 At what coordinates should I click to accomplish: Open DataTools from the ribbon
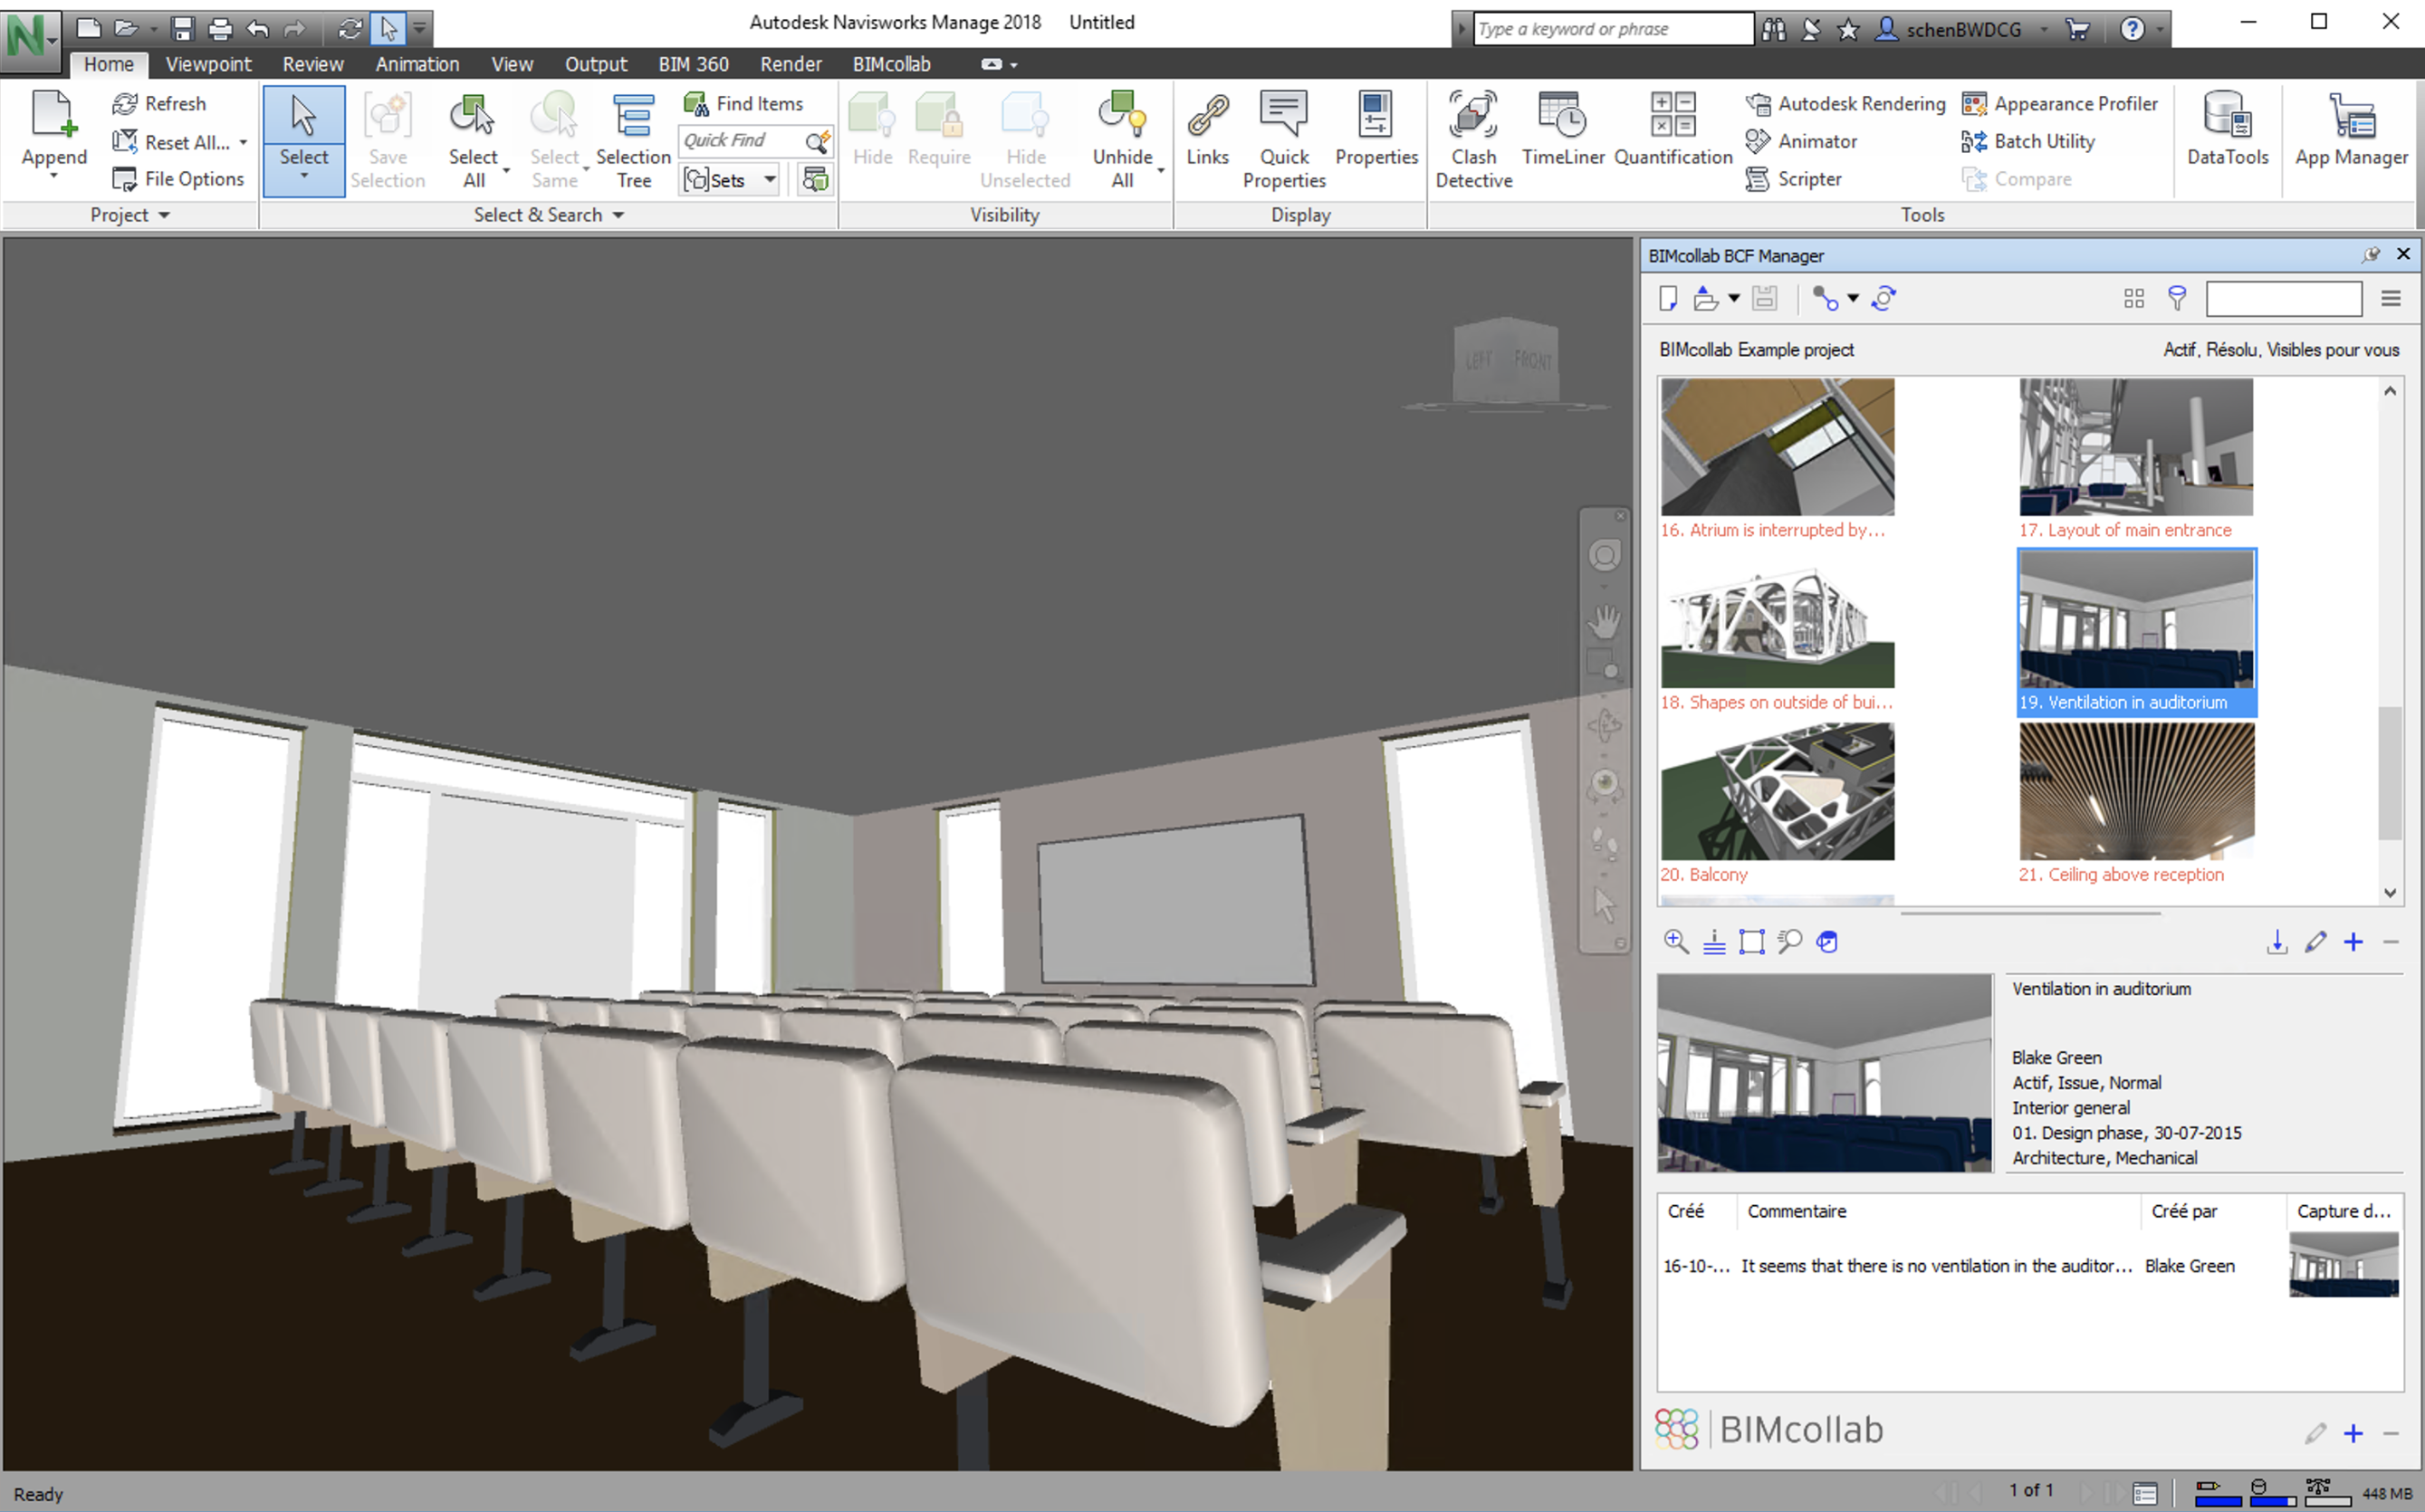point(2227,128)
